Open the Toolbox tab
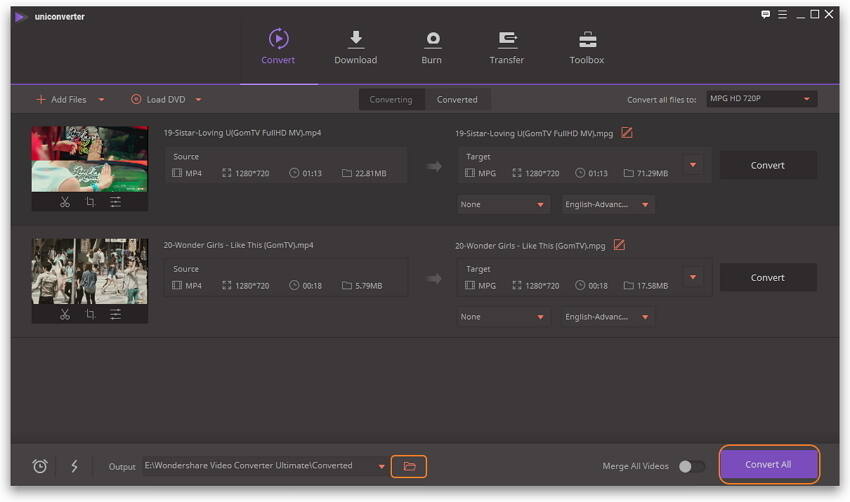 tap(587, 47)
